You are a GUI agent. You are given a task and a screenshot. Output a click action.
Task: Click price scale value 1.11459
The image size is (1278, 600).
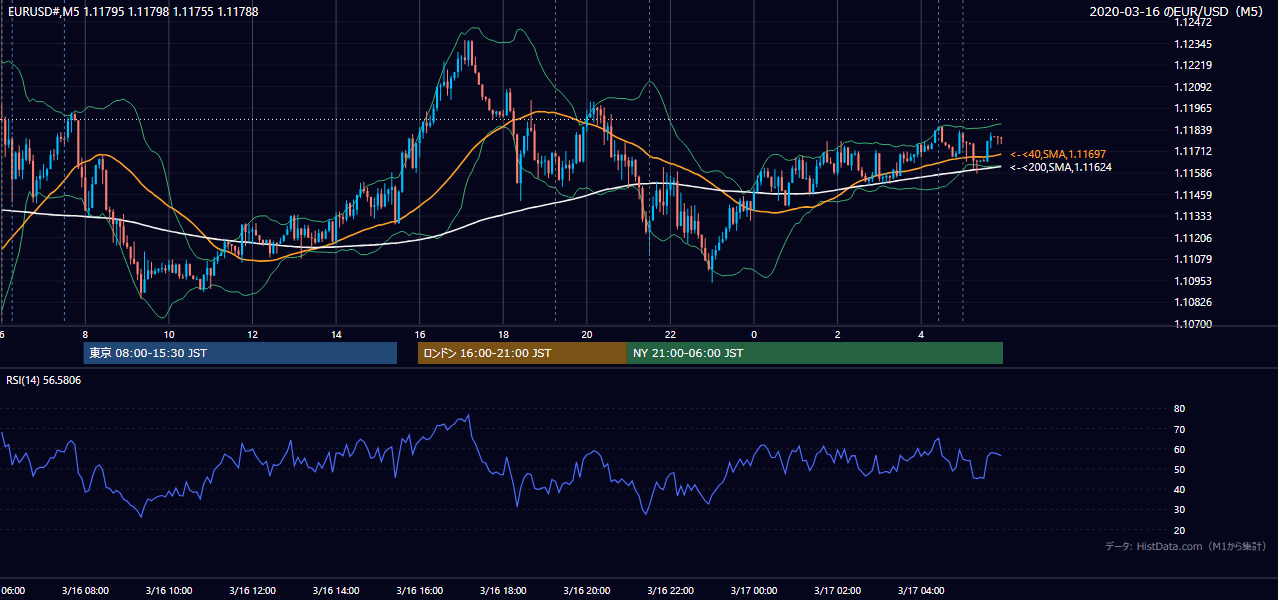click(1193, 195)
